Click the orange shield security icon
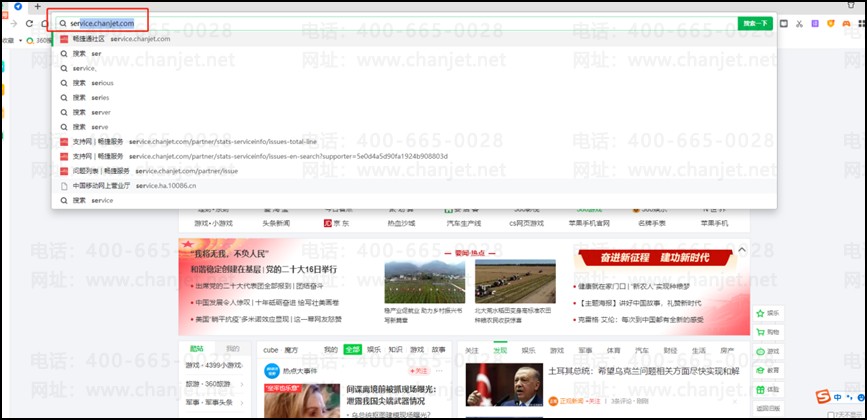The image size is (867, 420). tap(831, 24)
